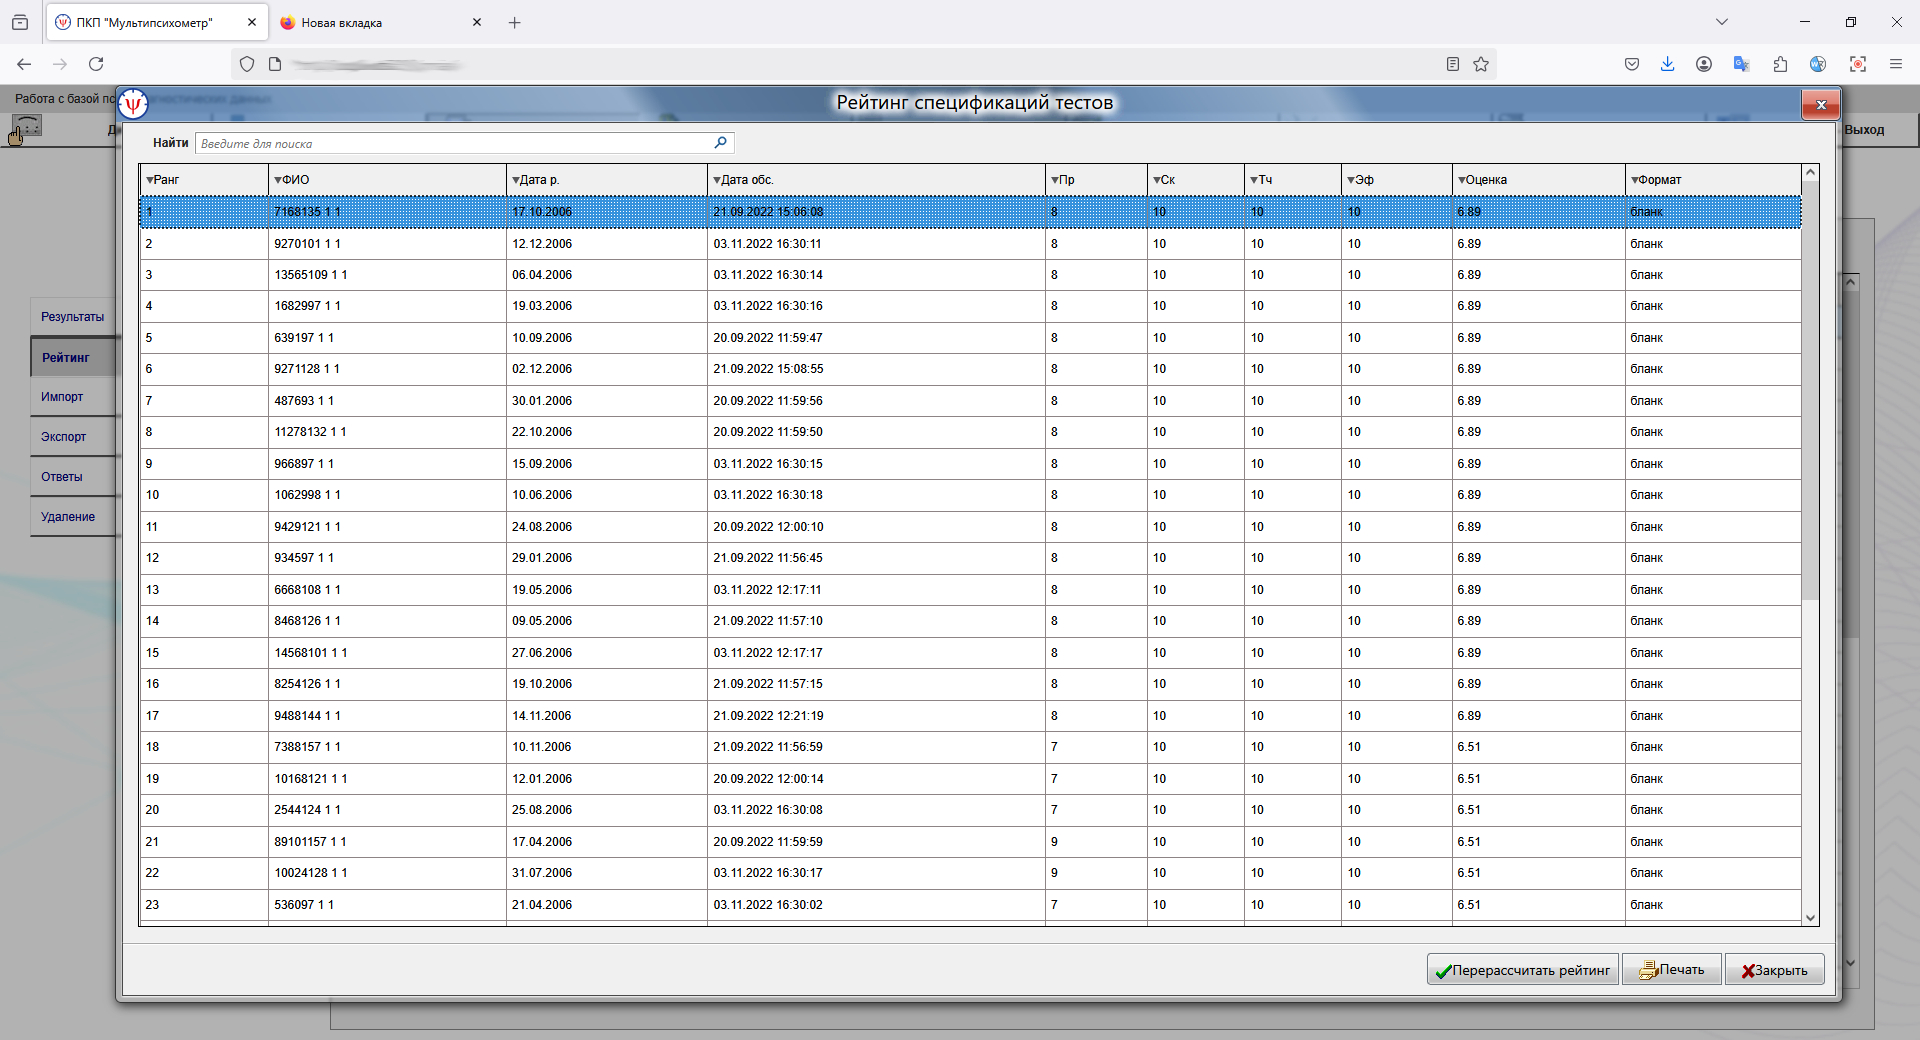Toggle reader view icon in address bar
1920x1040 pixels.
coord(1453,64)
